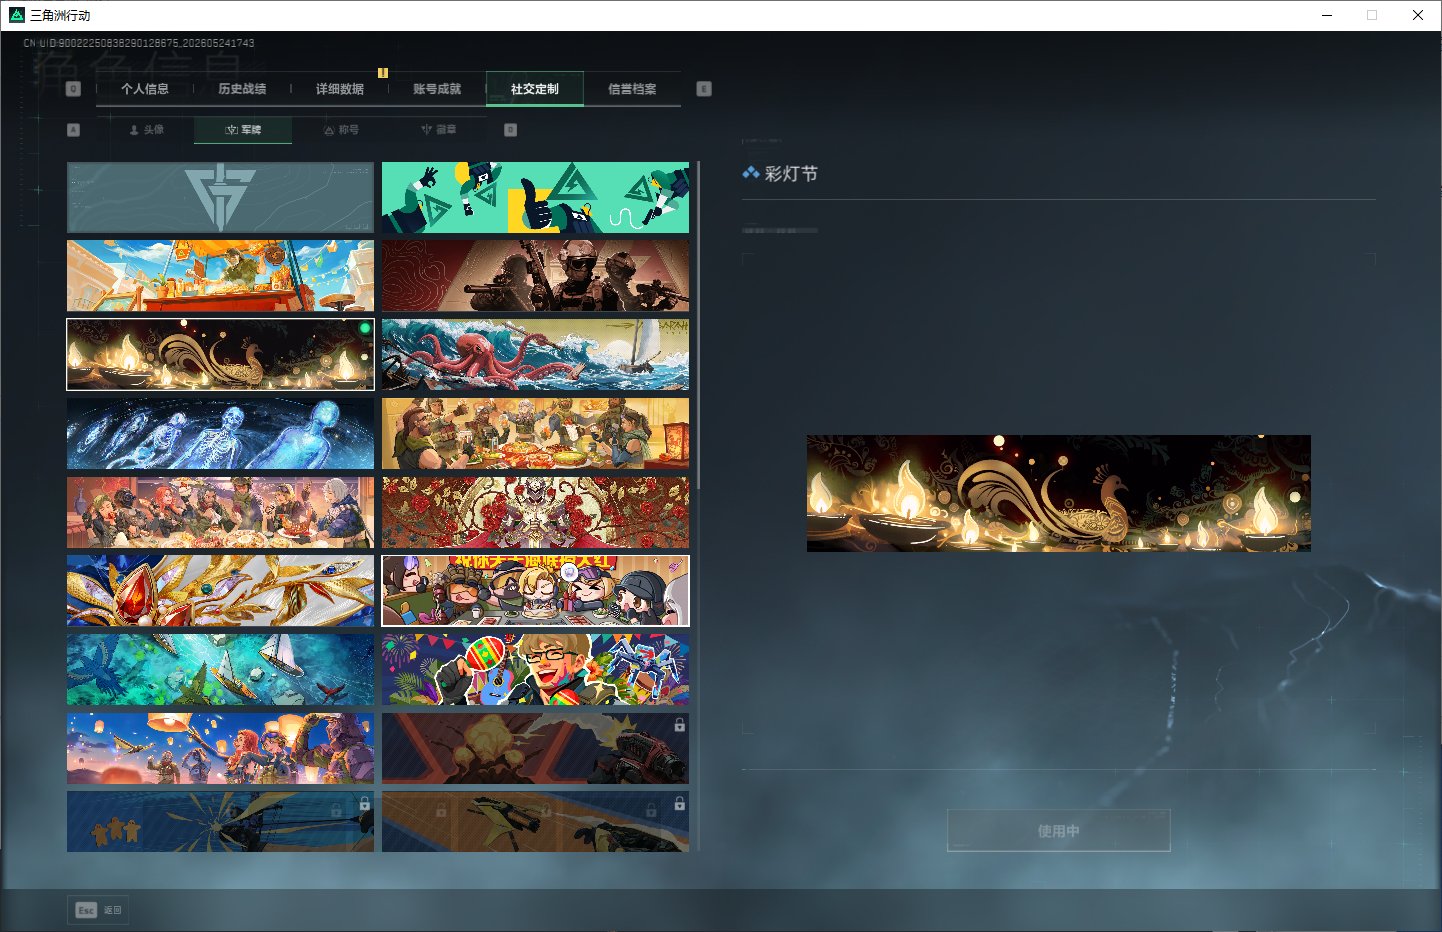Select the red octopus wave dog tag
The image size is (1442, 932).
point(535,355)
